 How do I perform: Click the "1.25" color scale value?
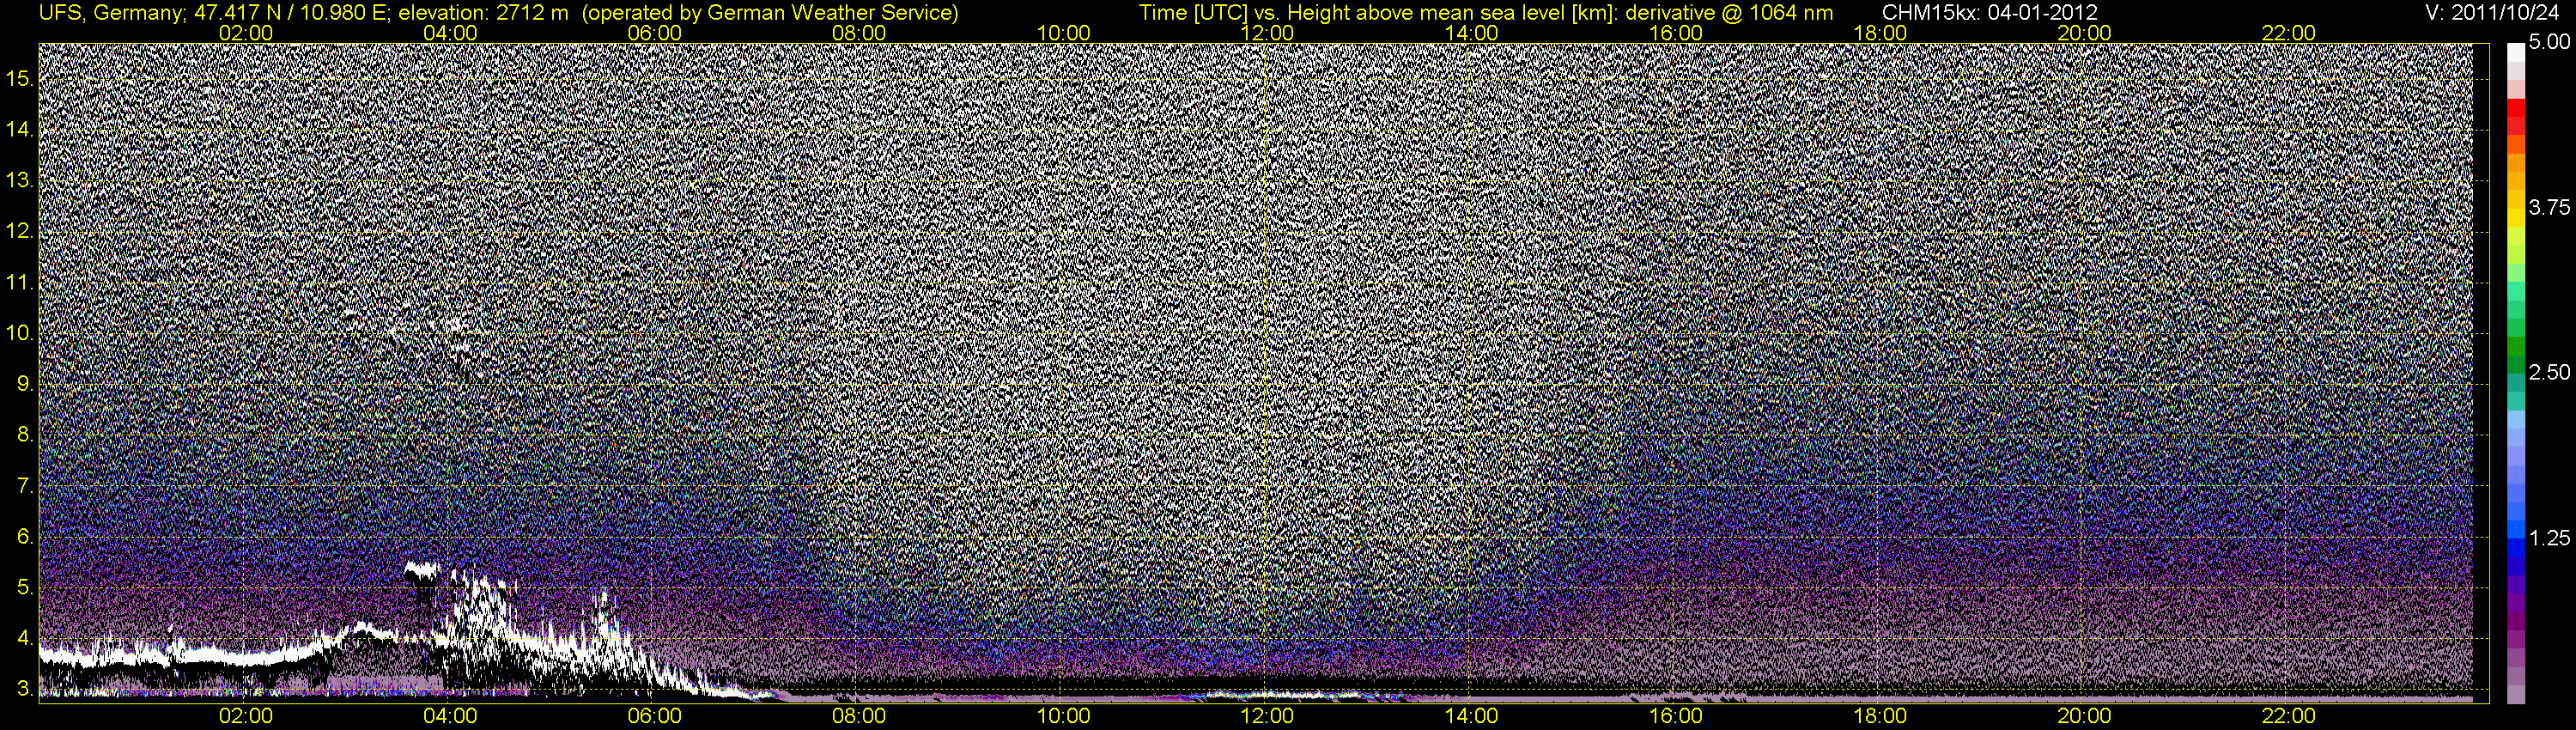(x=2549, y=538)
